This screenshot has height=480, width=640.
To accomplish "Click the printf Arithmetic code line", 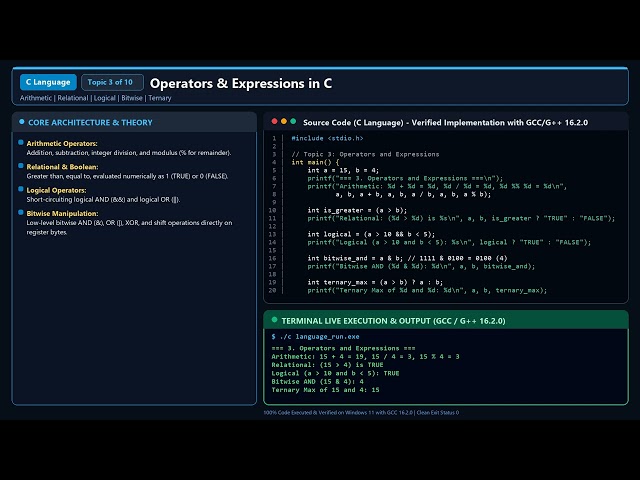I will point(437,186).
